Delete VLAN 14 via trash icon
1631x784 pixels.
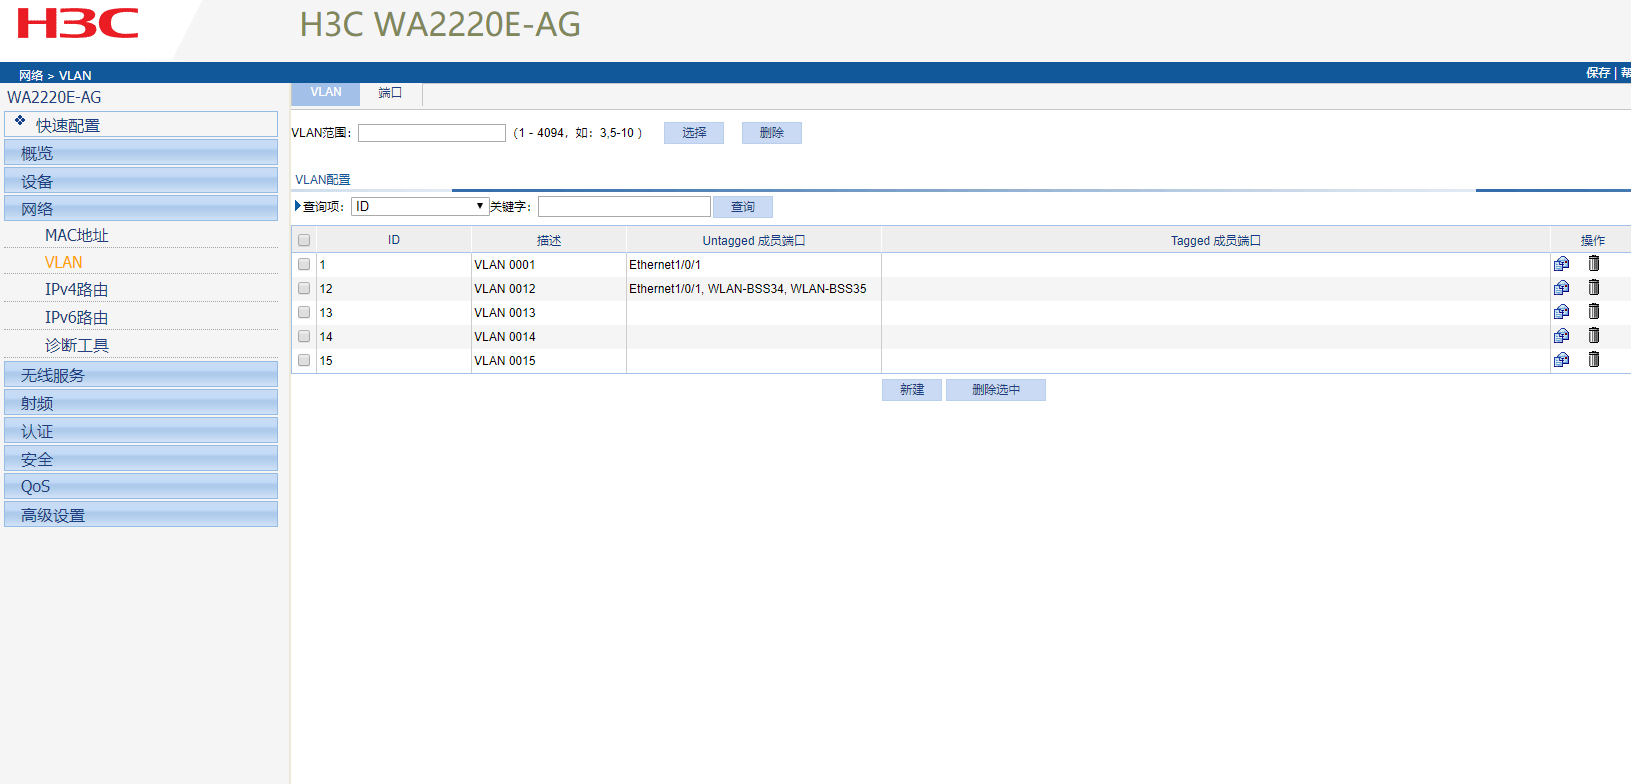coord(1594,336)
